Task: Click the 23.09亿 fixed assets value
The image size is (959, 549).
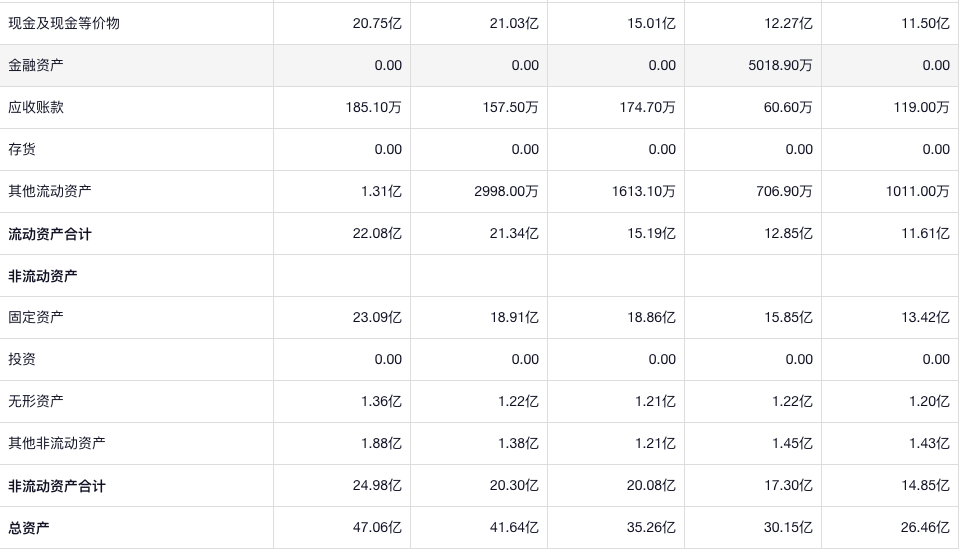Action: pyautogui.click(x=381, y=317)
